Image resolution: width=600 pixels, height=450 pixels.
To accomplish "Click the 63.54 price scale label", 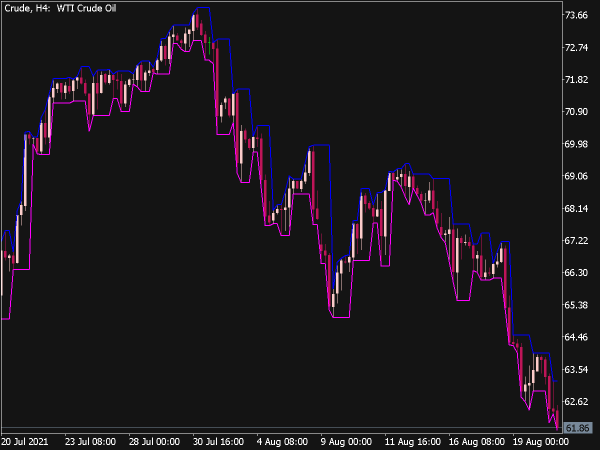I will pyautogui.click(x=577, y=370).
